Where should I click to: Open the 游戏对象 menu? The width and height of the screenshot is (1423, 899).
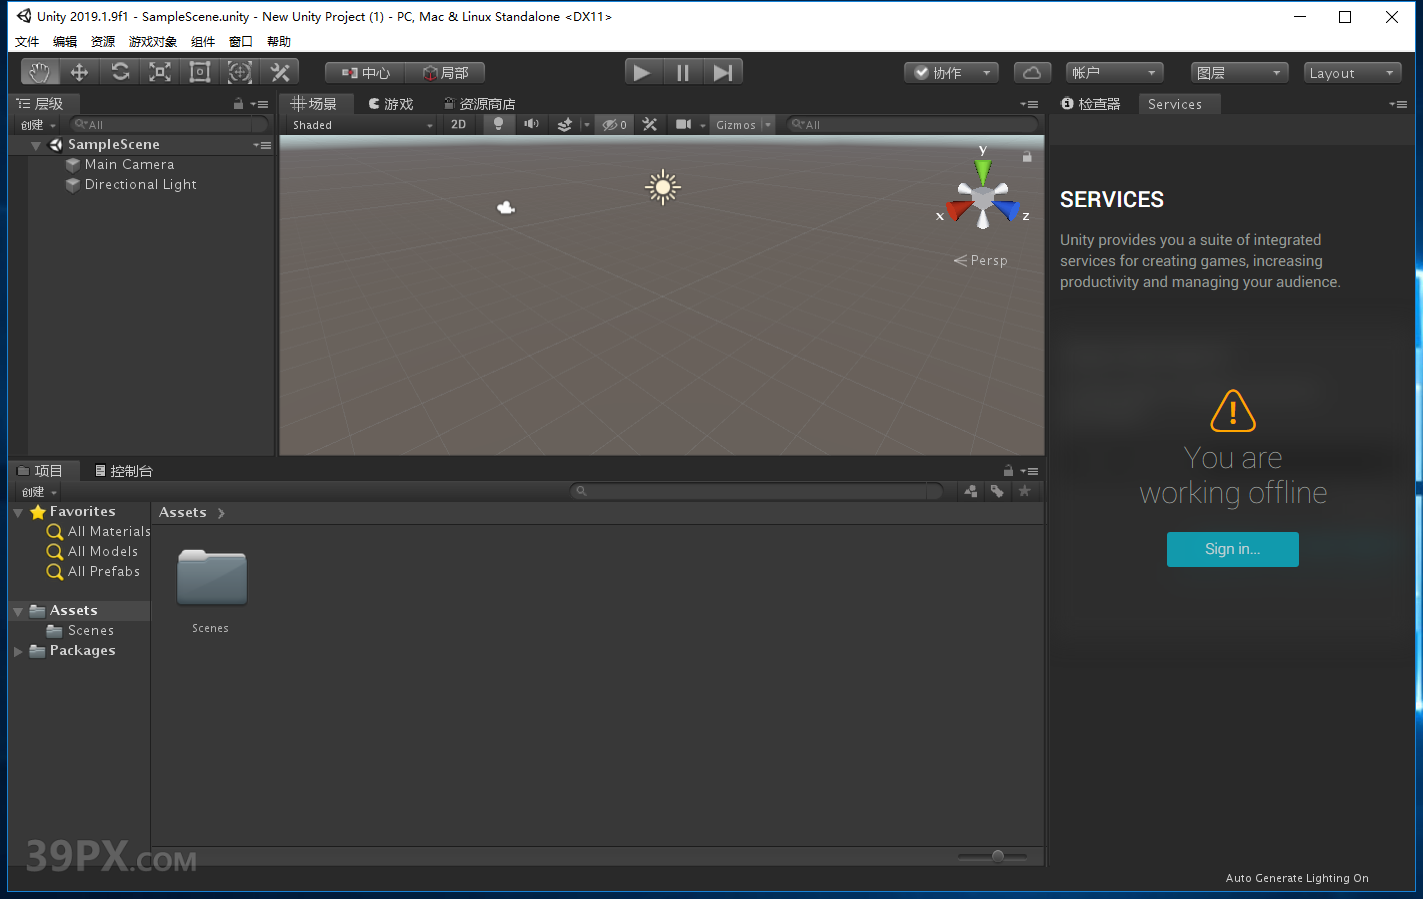(x=153, y=42)
